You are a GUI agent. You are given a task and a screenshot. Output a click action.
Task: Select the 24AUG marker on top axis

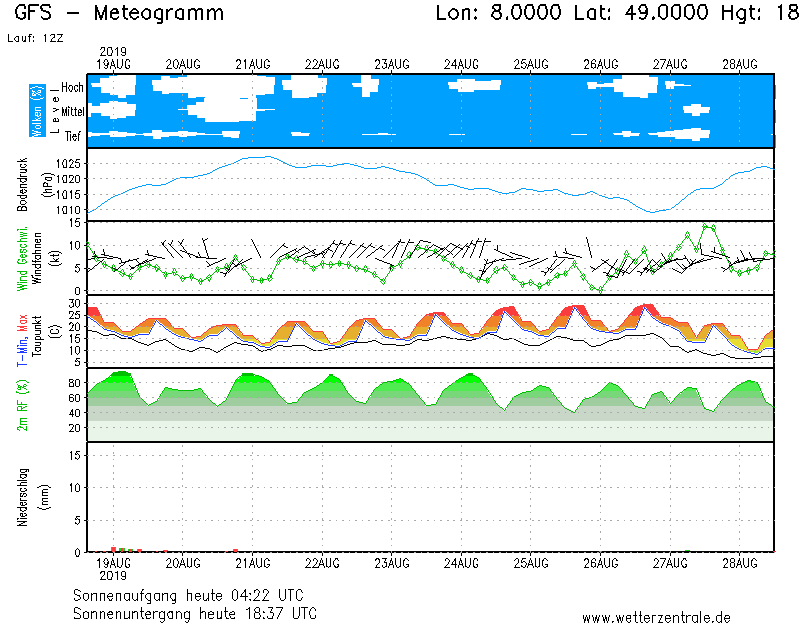tap(461, 64)
